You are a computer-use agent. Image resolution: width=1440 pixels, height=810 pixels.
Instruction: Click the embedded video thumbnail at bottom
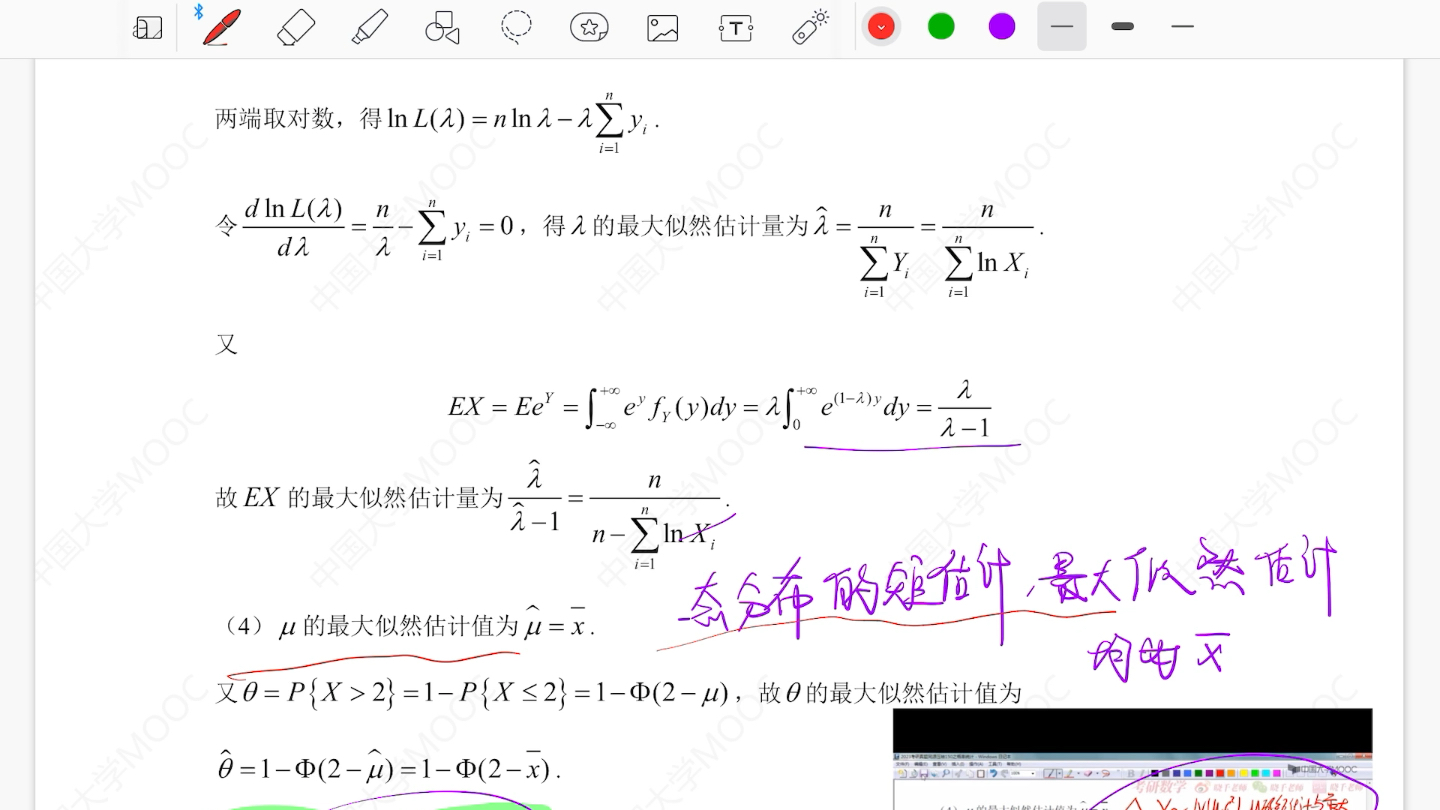[x=1132, y=759]
